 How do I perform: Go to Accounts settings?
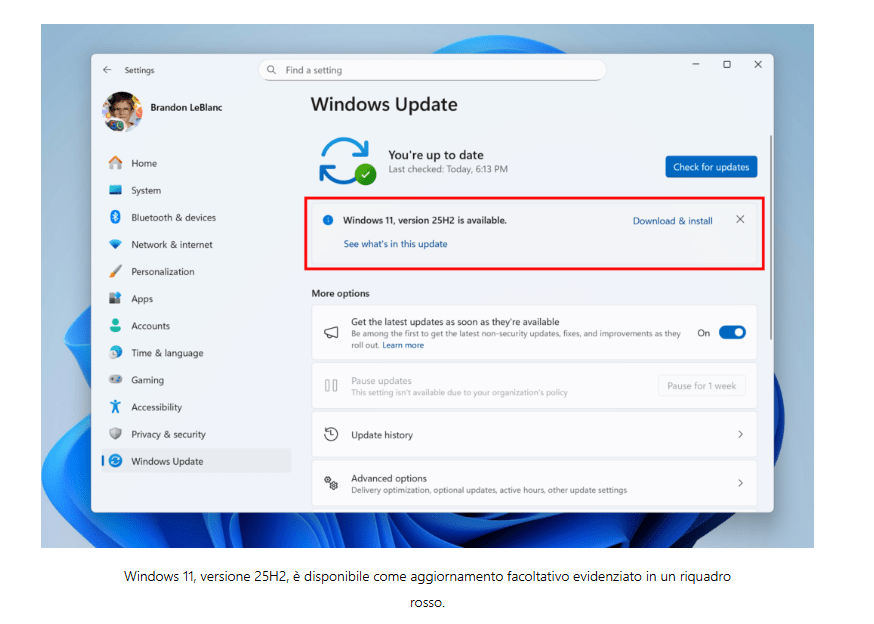[x=196, y=326]
